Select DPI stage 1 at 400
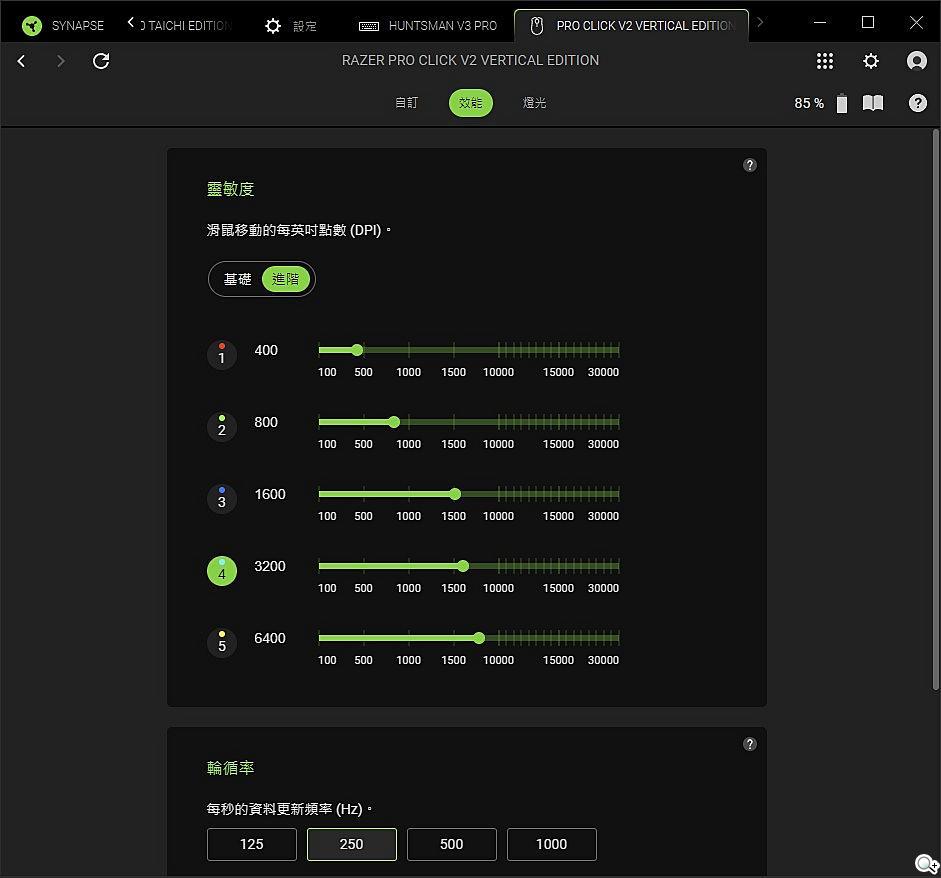The width and height of the screenshot is (941, 878). (222, 355)
